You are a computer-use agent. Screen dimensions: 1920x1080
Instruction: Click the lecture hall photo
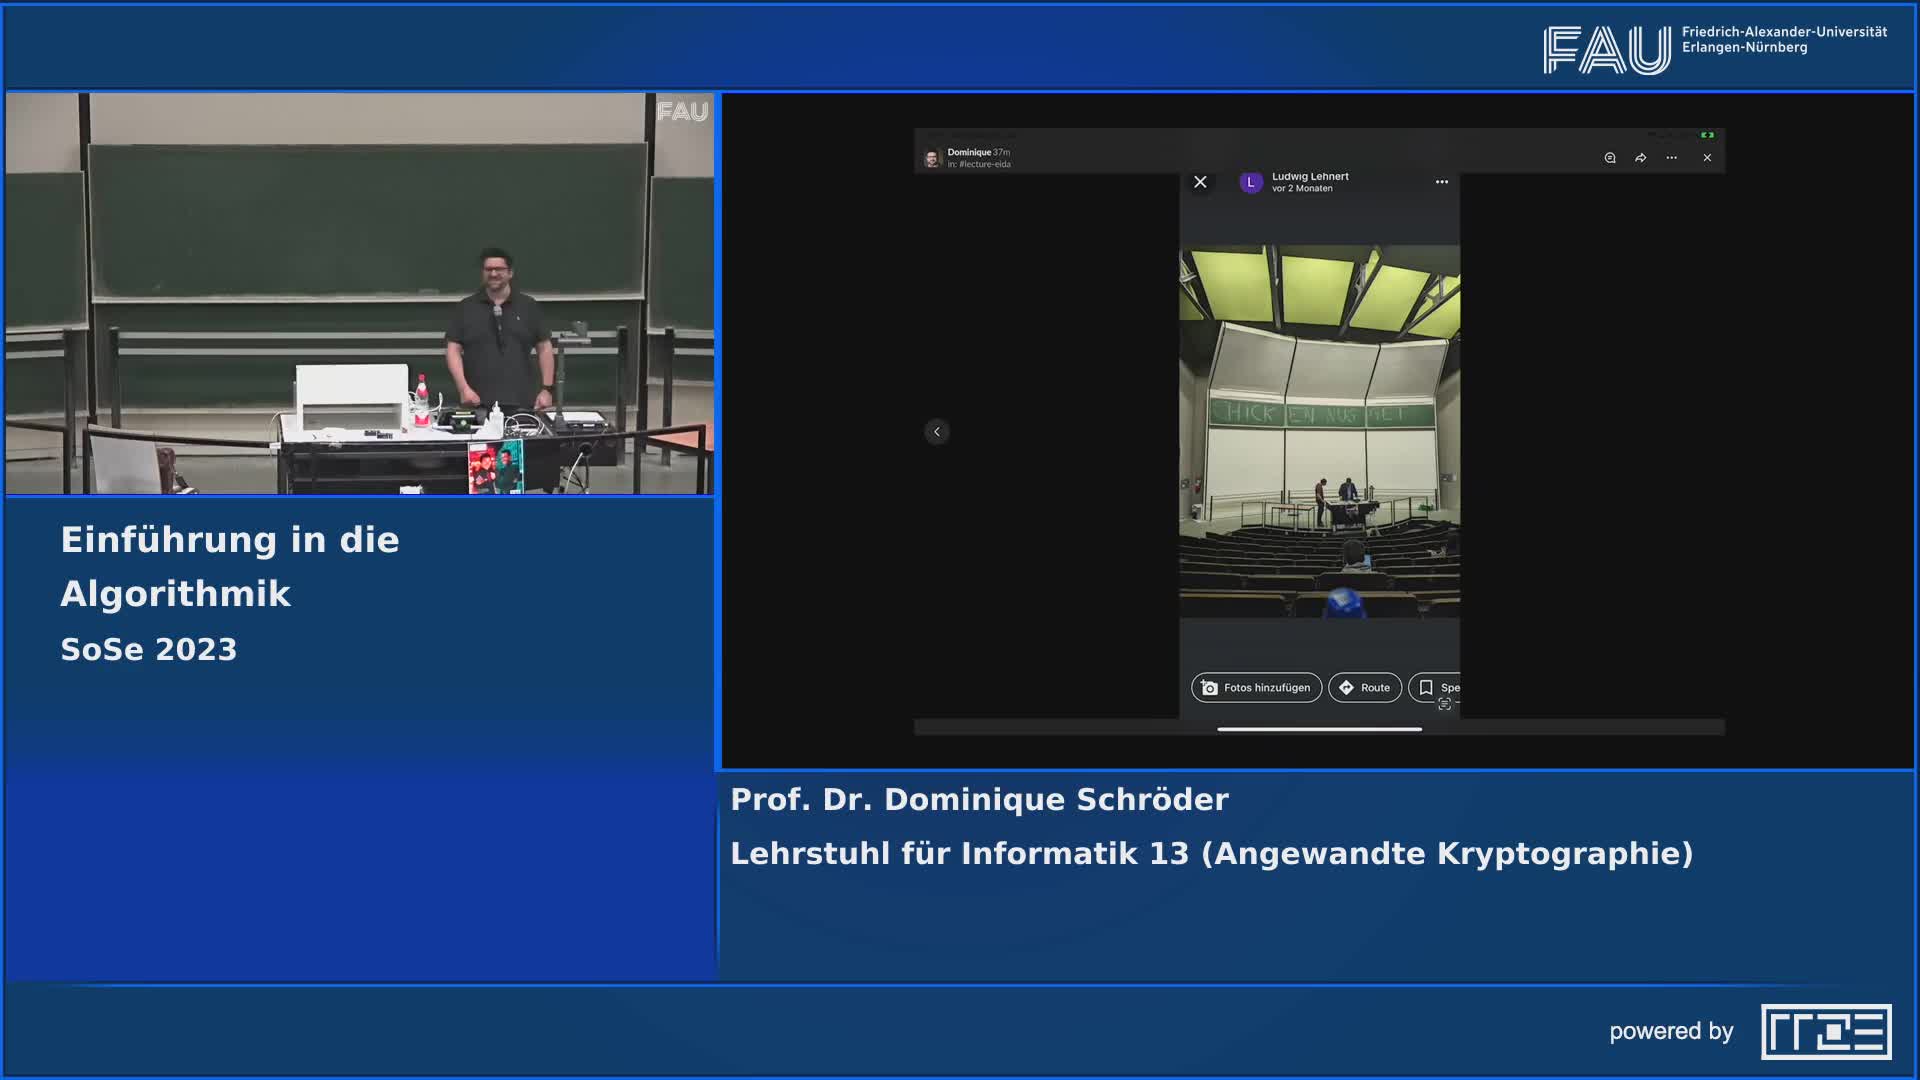[x=1319, y=431]
